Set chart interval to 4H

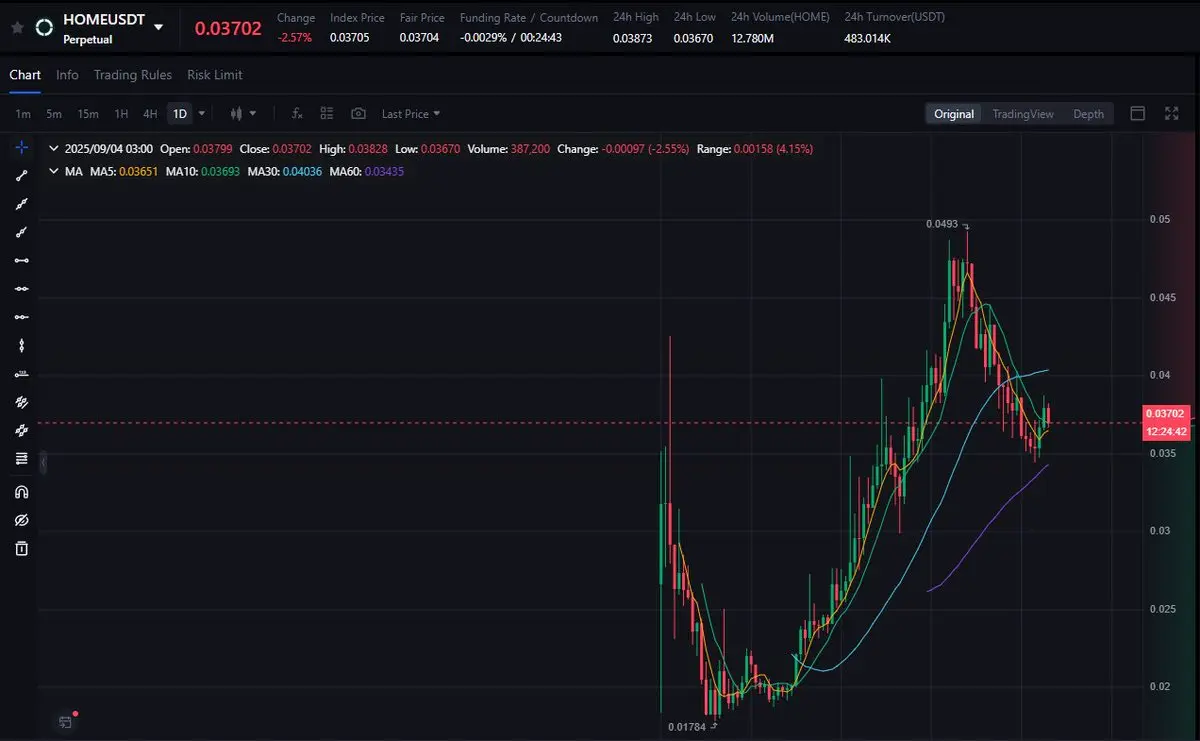pos(150,114)
